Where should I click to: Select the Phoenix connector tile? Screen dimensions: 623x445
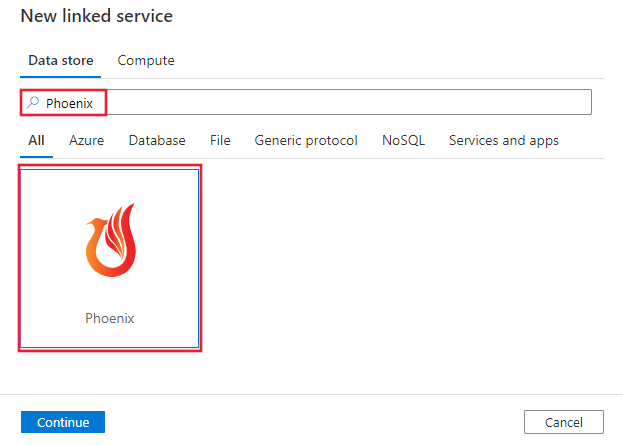(x=110, y=257)
